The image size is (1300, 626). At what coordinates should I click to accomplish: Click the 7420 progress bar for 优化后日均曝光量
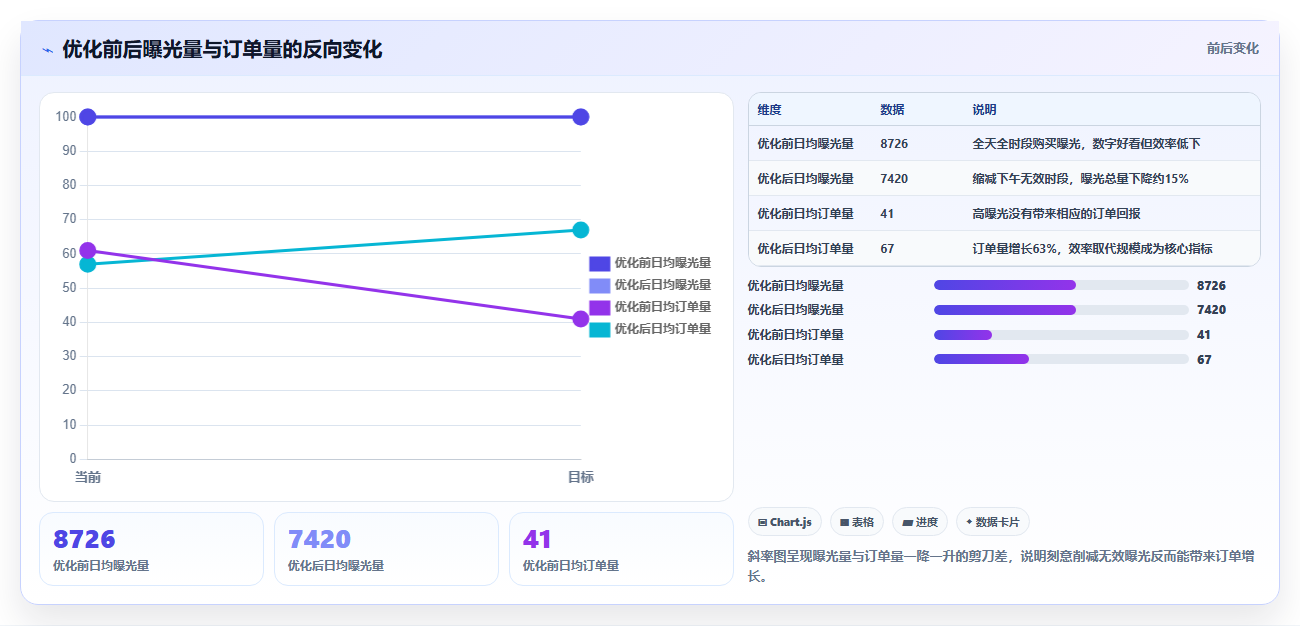(x=1061, y=310)
